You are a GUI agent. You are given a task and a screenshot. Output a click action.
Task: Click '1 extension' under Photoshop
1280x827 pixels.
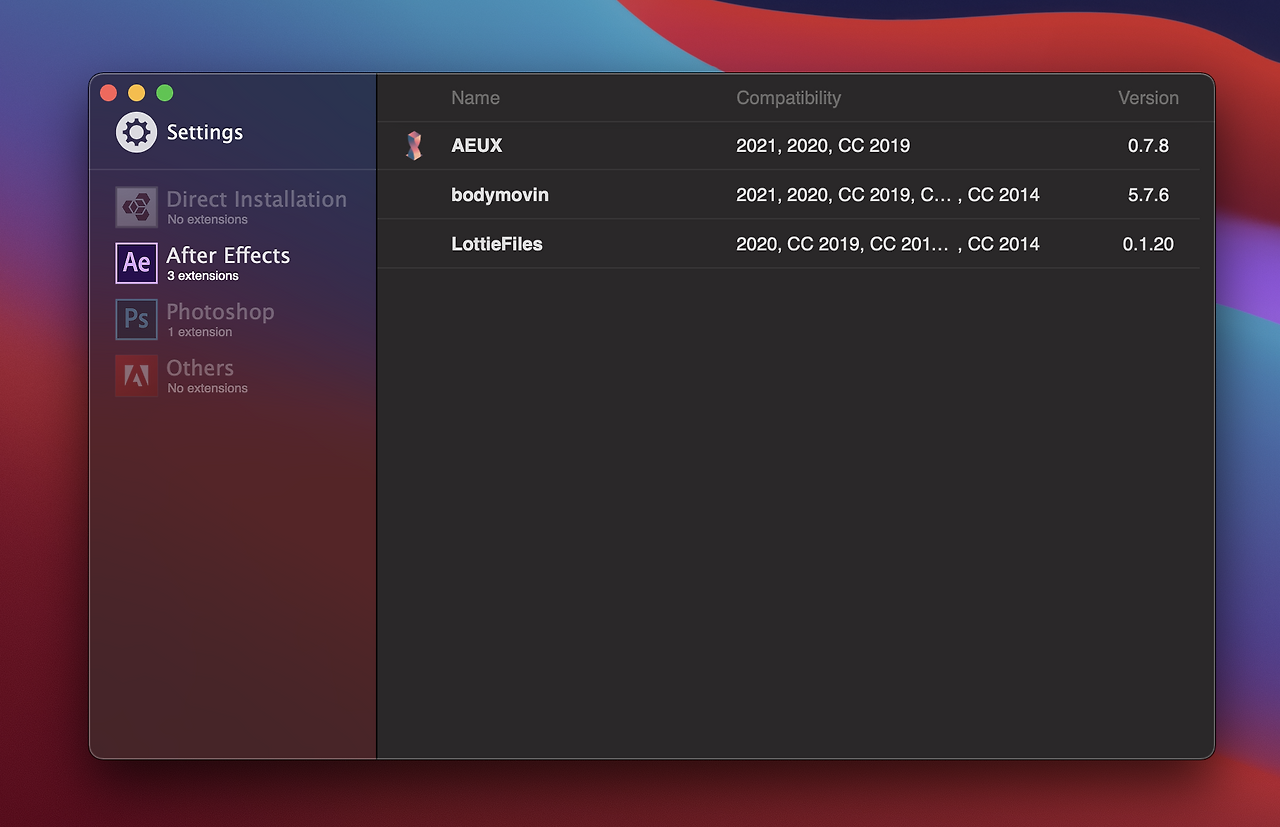click(x=200, y=332)
